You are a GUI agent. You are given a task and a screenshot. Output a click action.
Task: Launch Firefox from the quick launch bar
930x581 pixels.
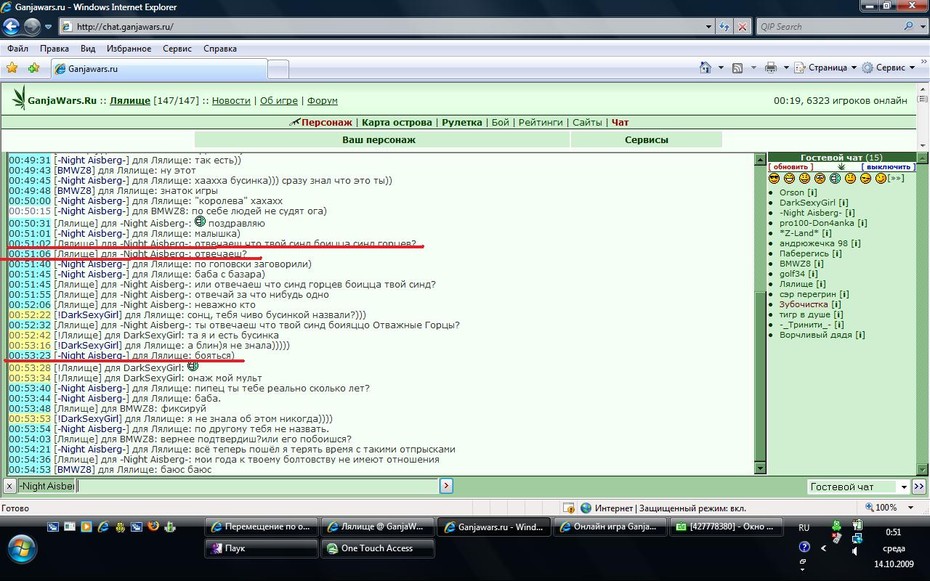(153, 526)
